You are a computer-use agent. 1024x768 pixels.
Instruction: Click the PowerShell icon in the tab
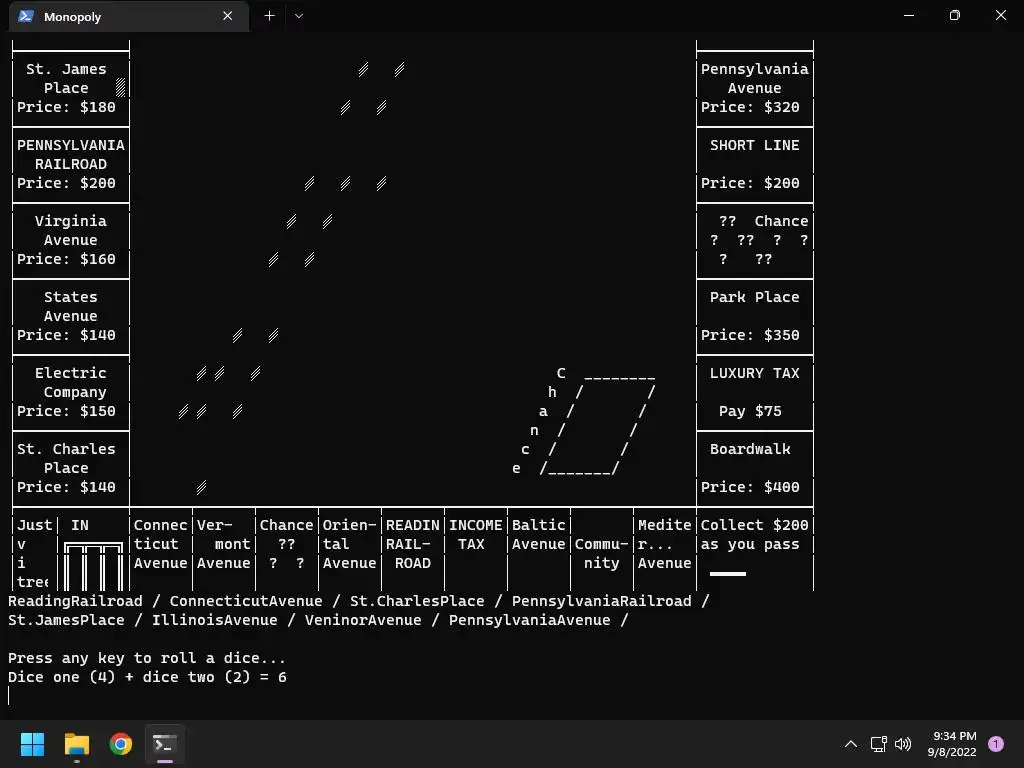pos(26,16)
